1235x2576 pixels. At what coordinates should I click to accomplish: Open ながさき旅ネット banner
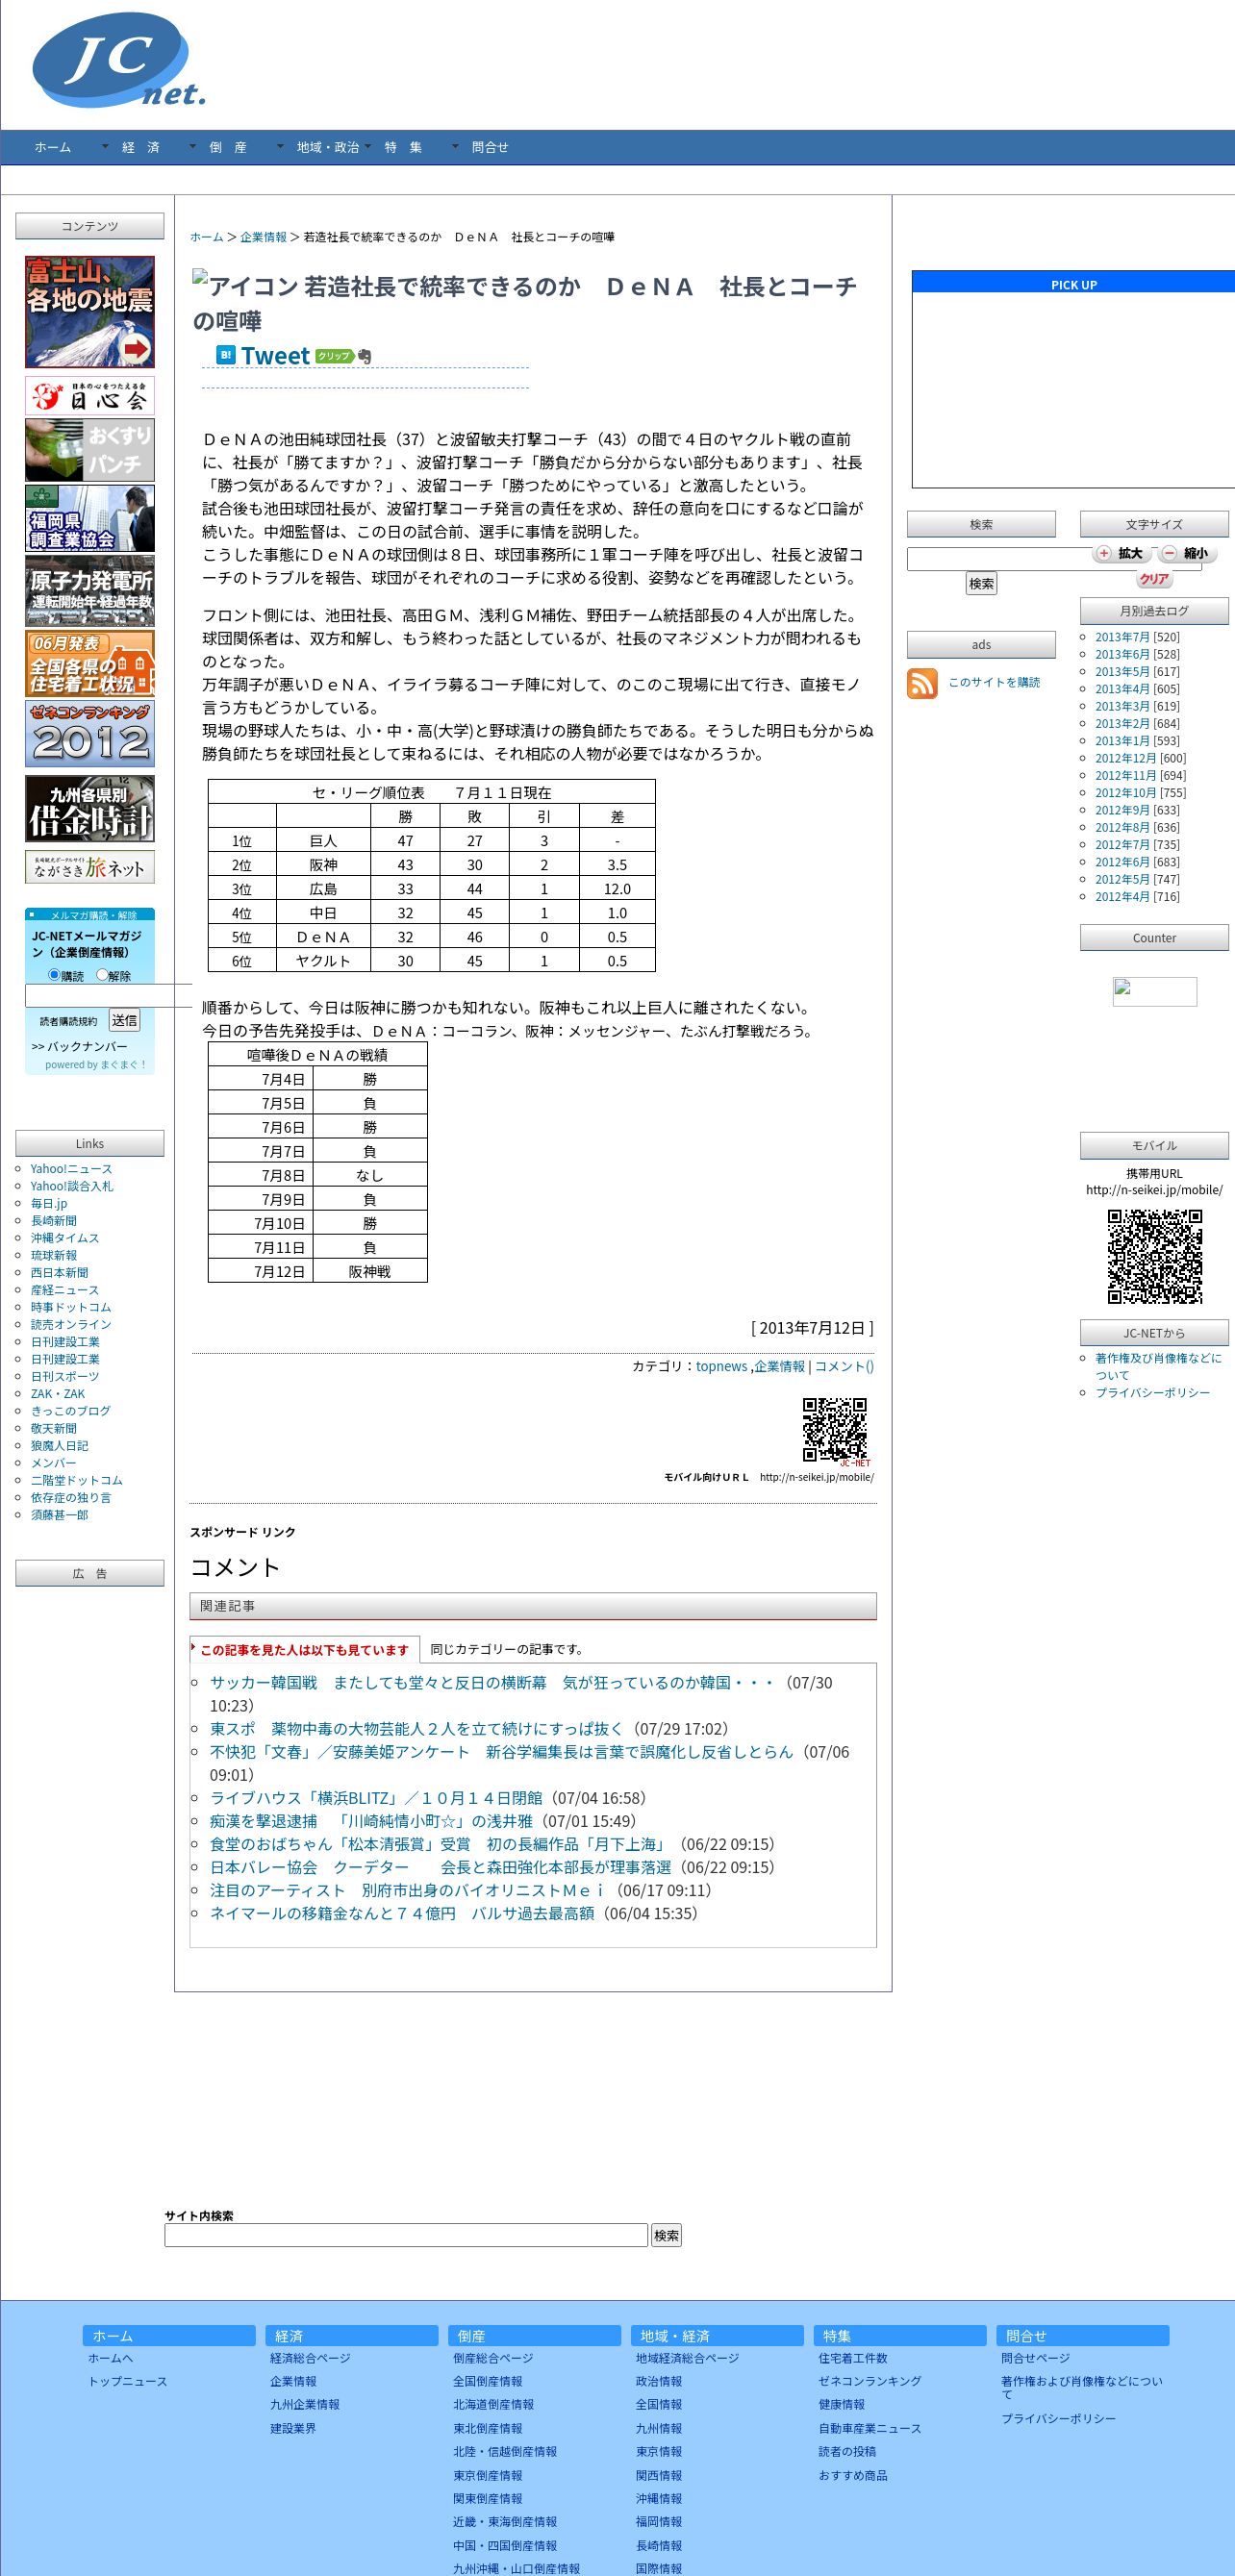tap(90, 867)
